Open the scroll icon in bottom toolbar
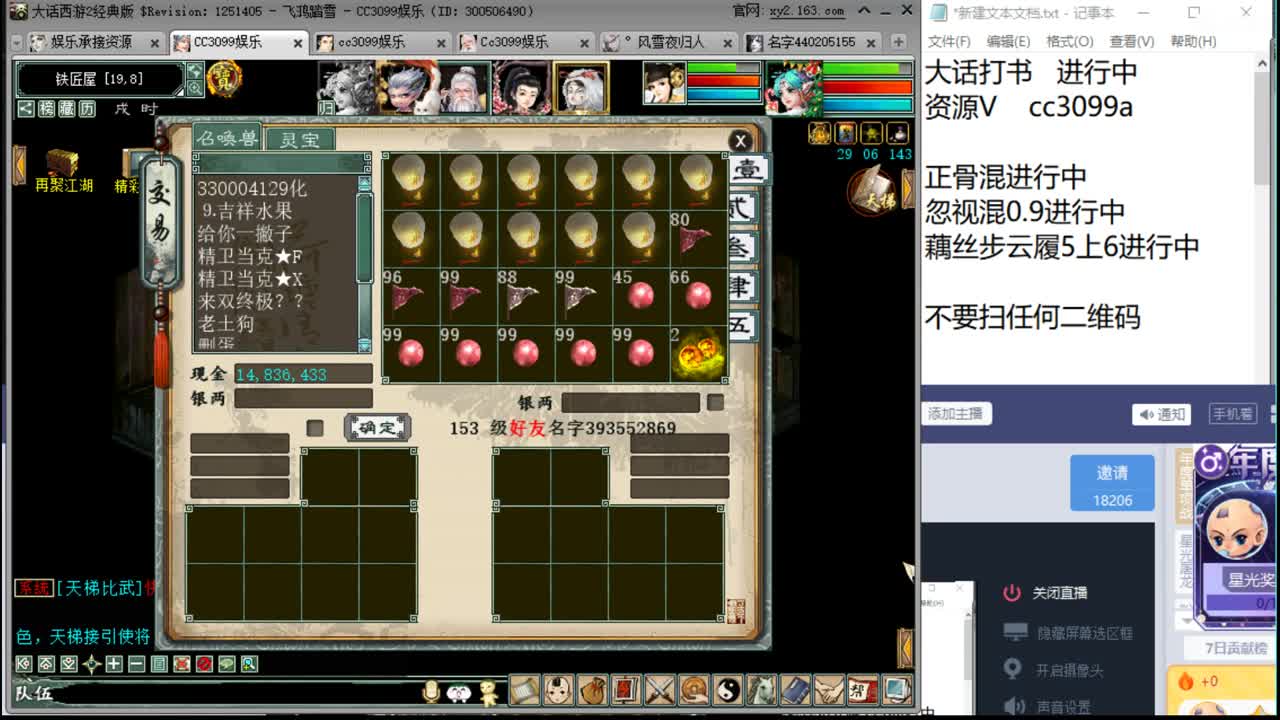1280x720 pixels. pyautogui.click(x=525, y=689)
